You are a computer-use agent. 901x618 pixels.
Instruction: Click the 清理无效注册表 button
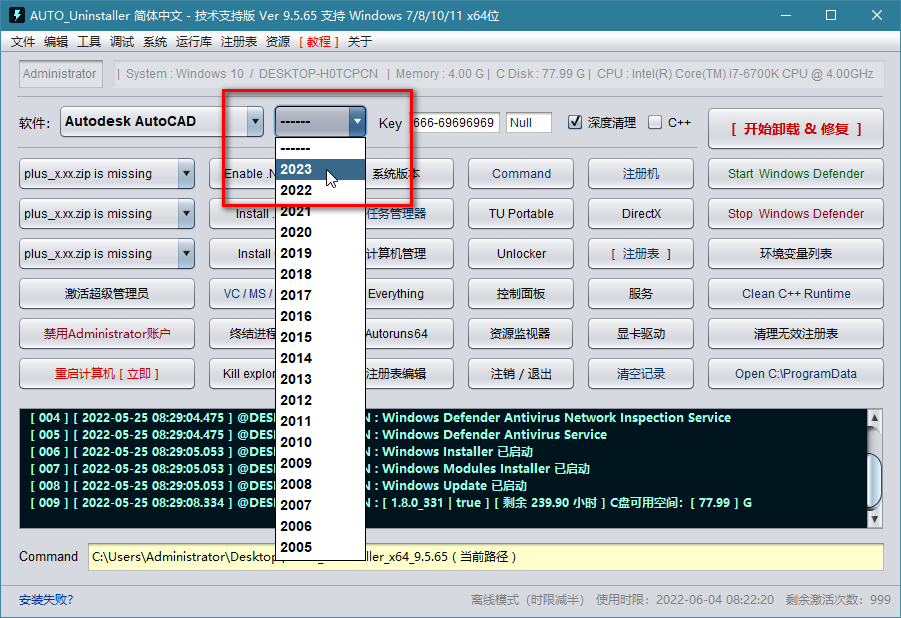(795, 333)
